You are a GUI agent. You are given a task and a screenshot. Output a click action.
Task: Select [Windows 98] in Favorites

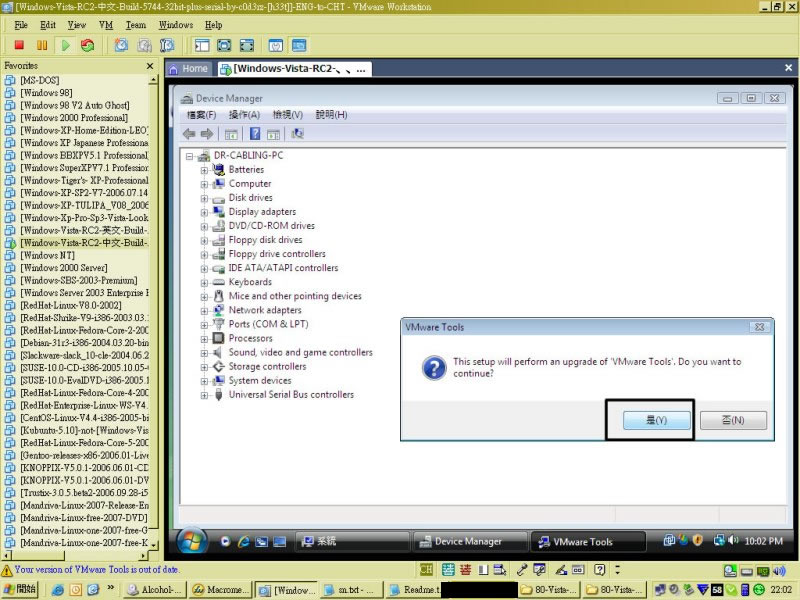[x=46, y=93]
